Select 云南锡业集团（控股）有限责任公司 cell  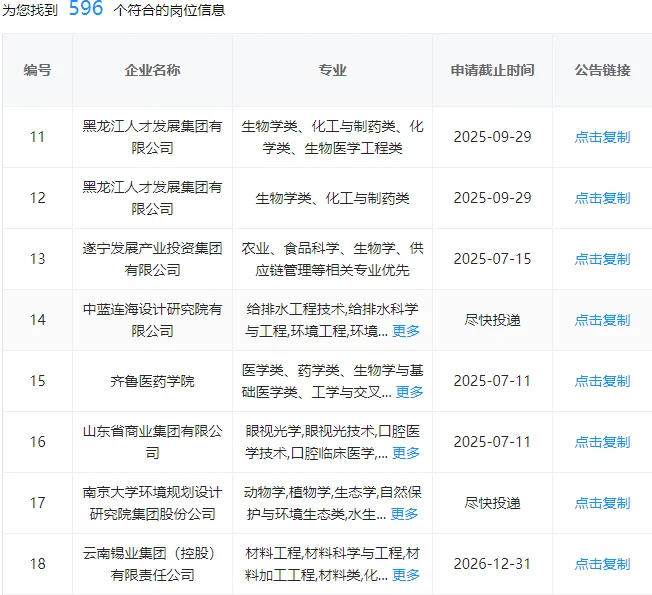152,564
